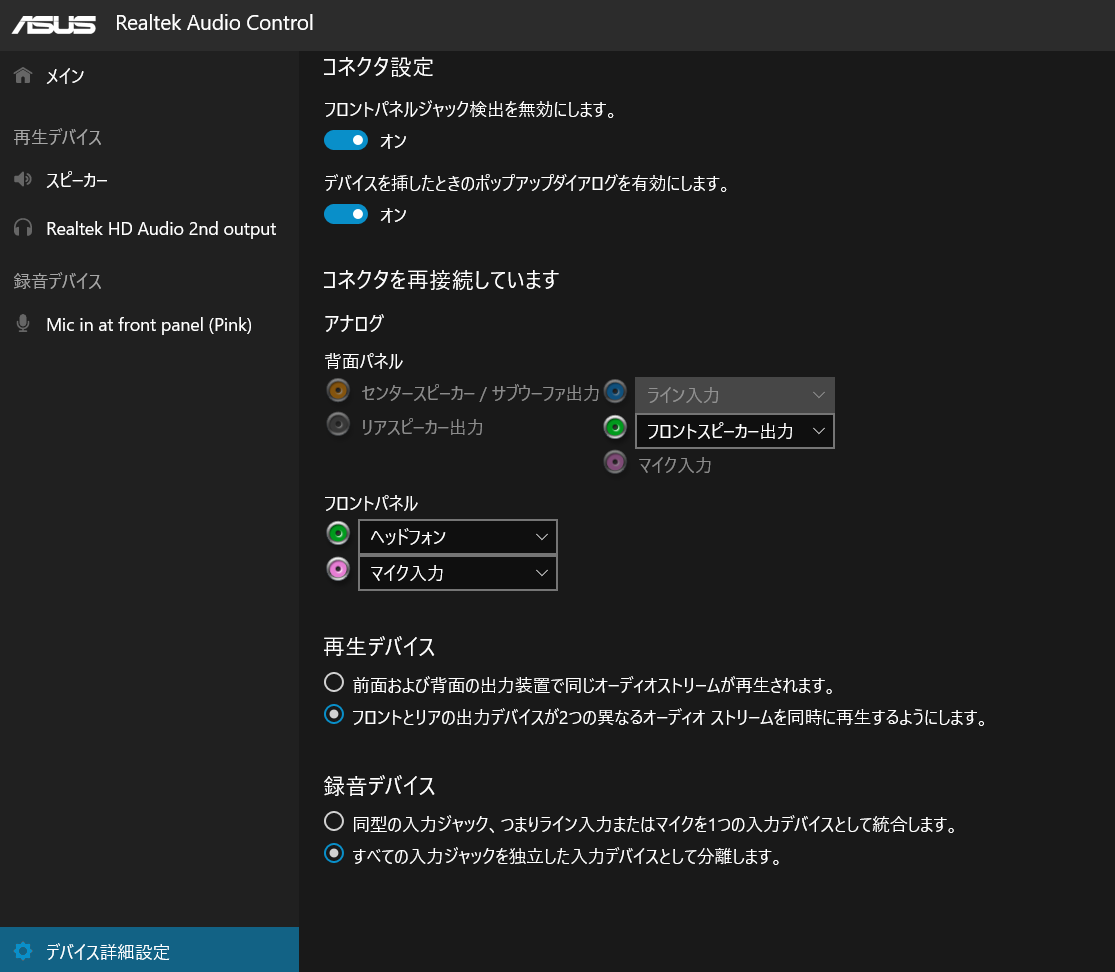The height and width of the screenshot is (972, 1115).
Task: Select two different simultaneous audio streams option
Action: coord(334,715)
